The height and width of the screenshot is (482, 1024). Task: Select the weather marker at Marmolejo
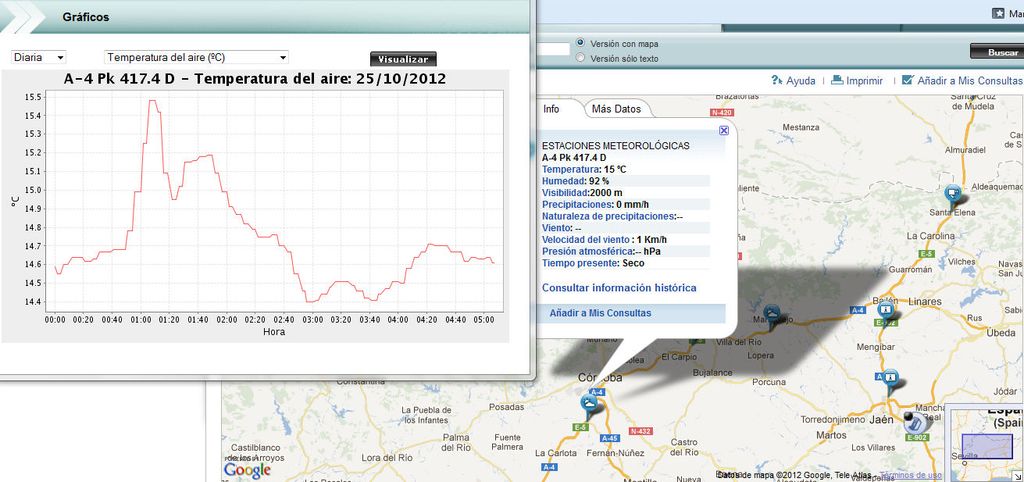click(773, 317)
